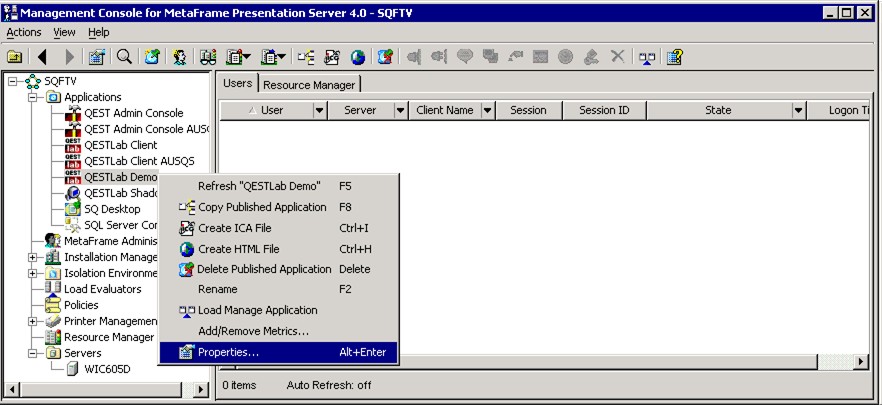Viewport: 882px width, 405px height.
Task: Switch to the Resource Manager tab
Action: click(x=309, y=85)
